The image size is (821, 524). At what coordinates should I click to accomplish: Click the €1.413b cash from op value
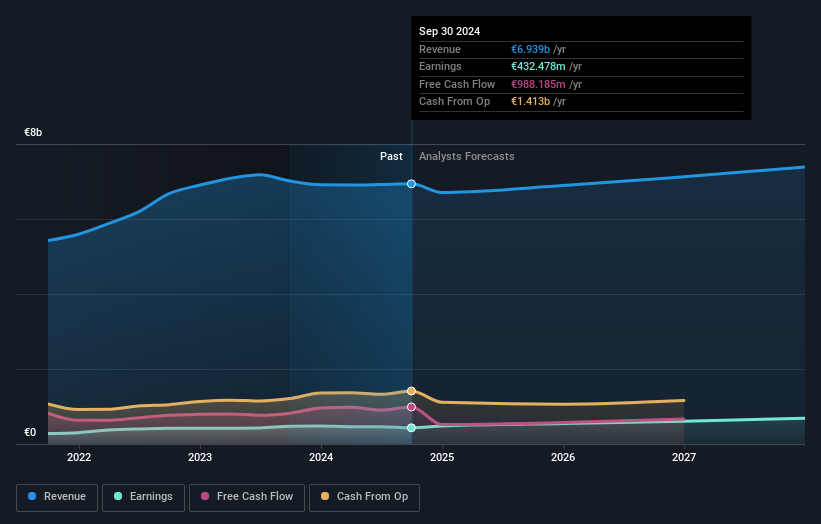click(x=530, y=102)
